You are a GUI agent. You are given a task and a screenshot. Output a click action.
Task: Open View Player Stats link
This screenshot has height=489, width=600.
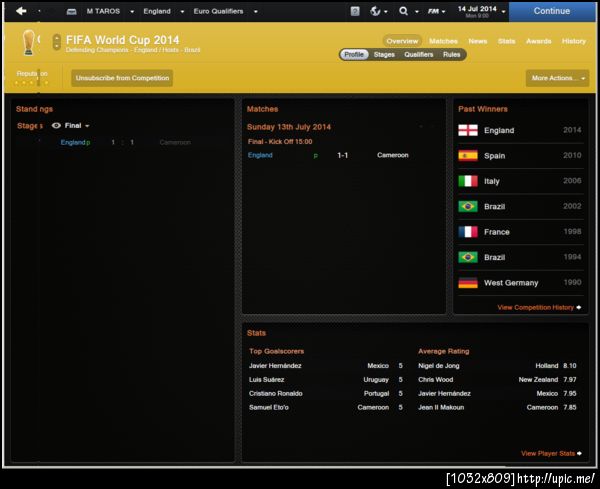(x=551, y=453)
